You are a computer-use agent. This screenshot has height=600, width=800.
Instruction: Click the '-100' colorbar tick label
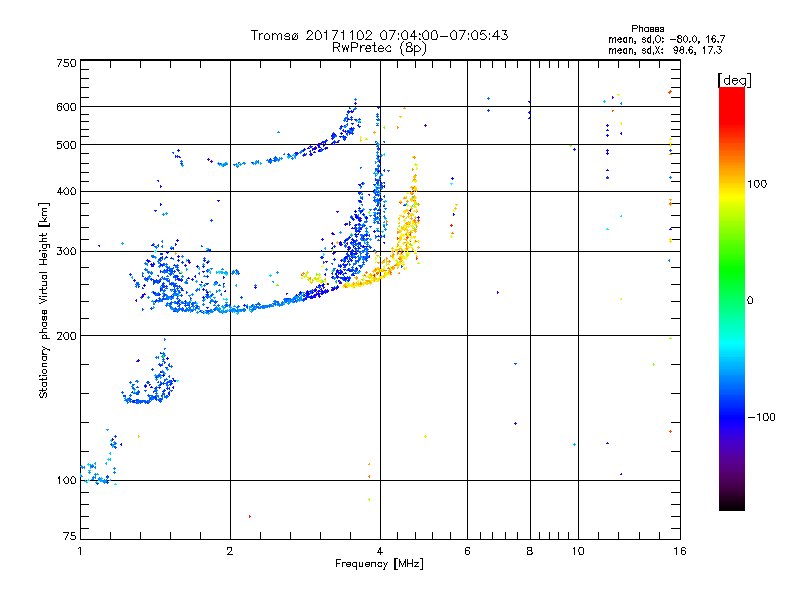click(x=761, y=417)
